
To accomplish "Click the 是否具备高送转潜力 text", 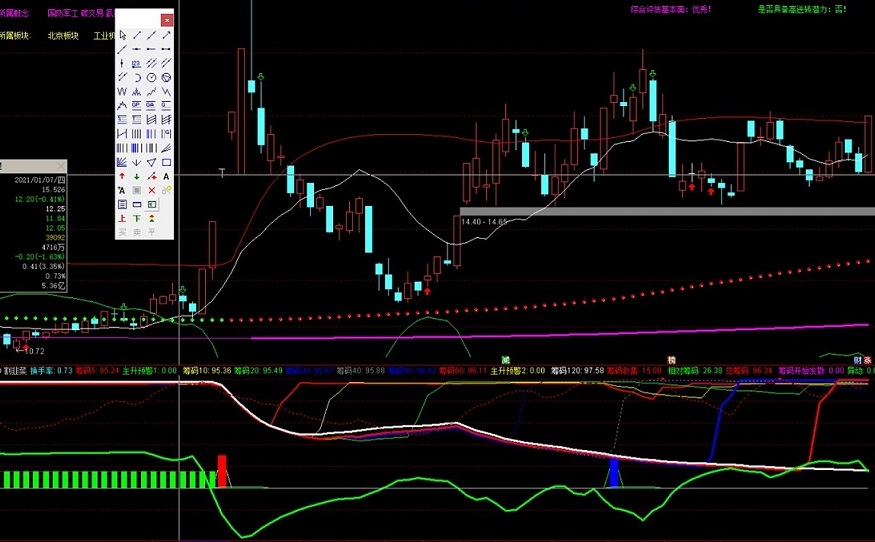I will (802, 9).
